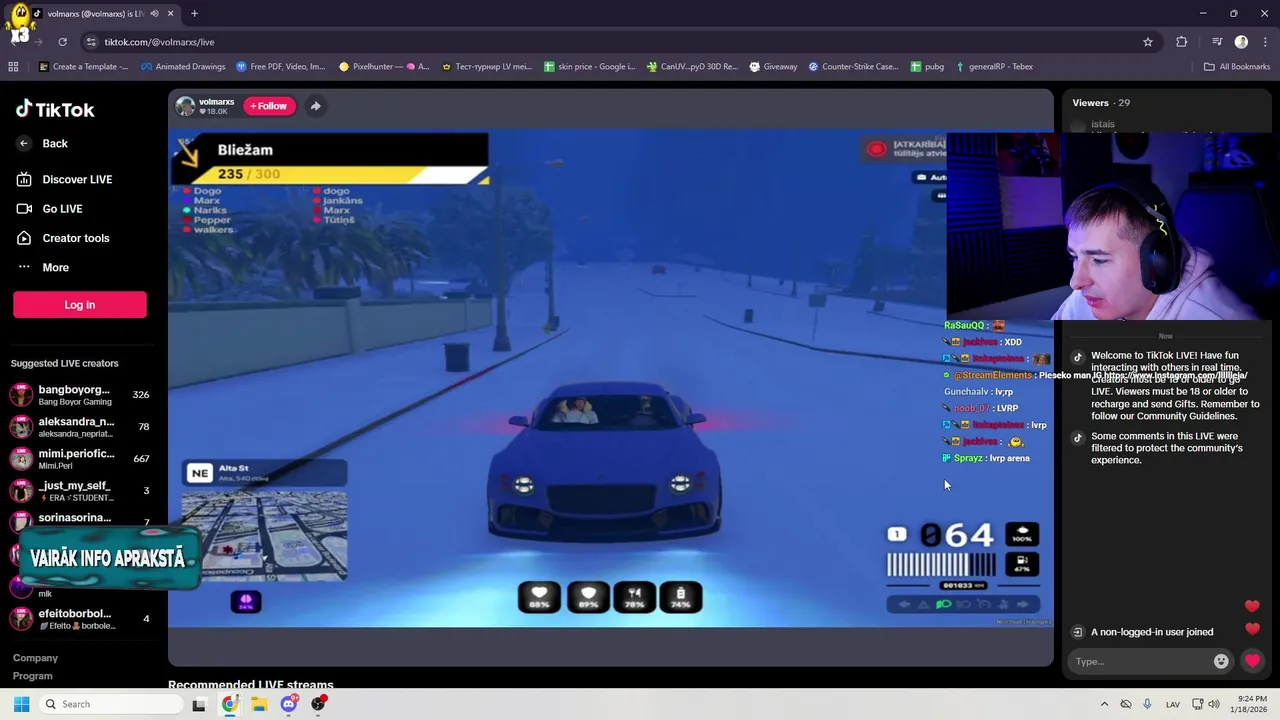The height and width of the screenshot is (720, 1280).
Task: Open Creator tools in sidebar
Action: coord(62,238)
